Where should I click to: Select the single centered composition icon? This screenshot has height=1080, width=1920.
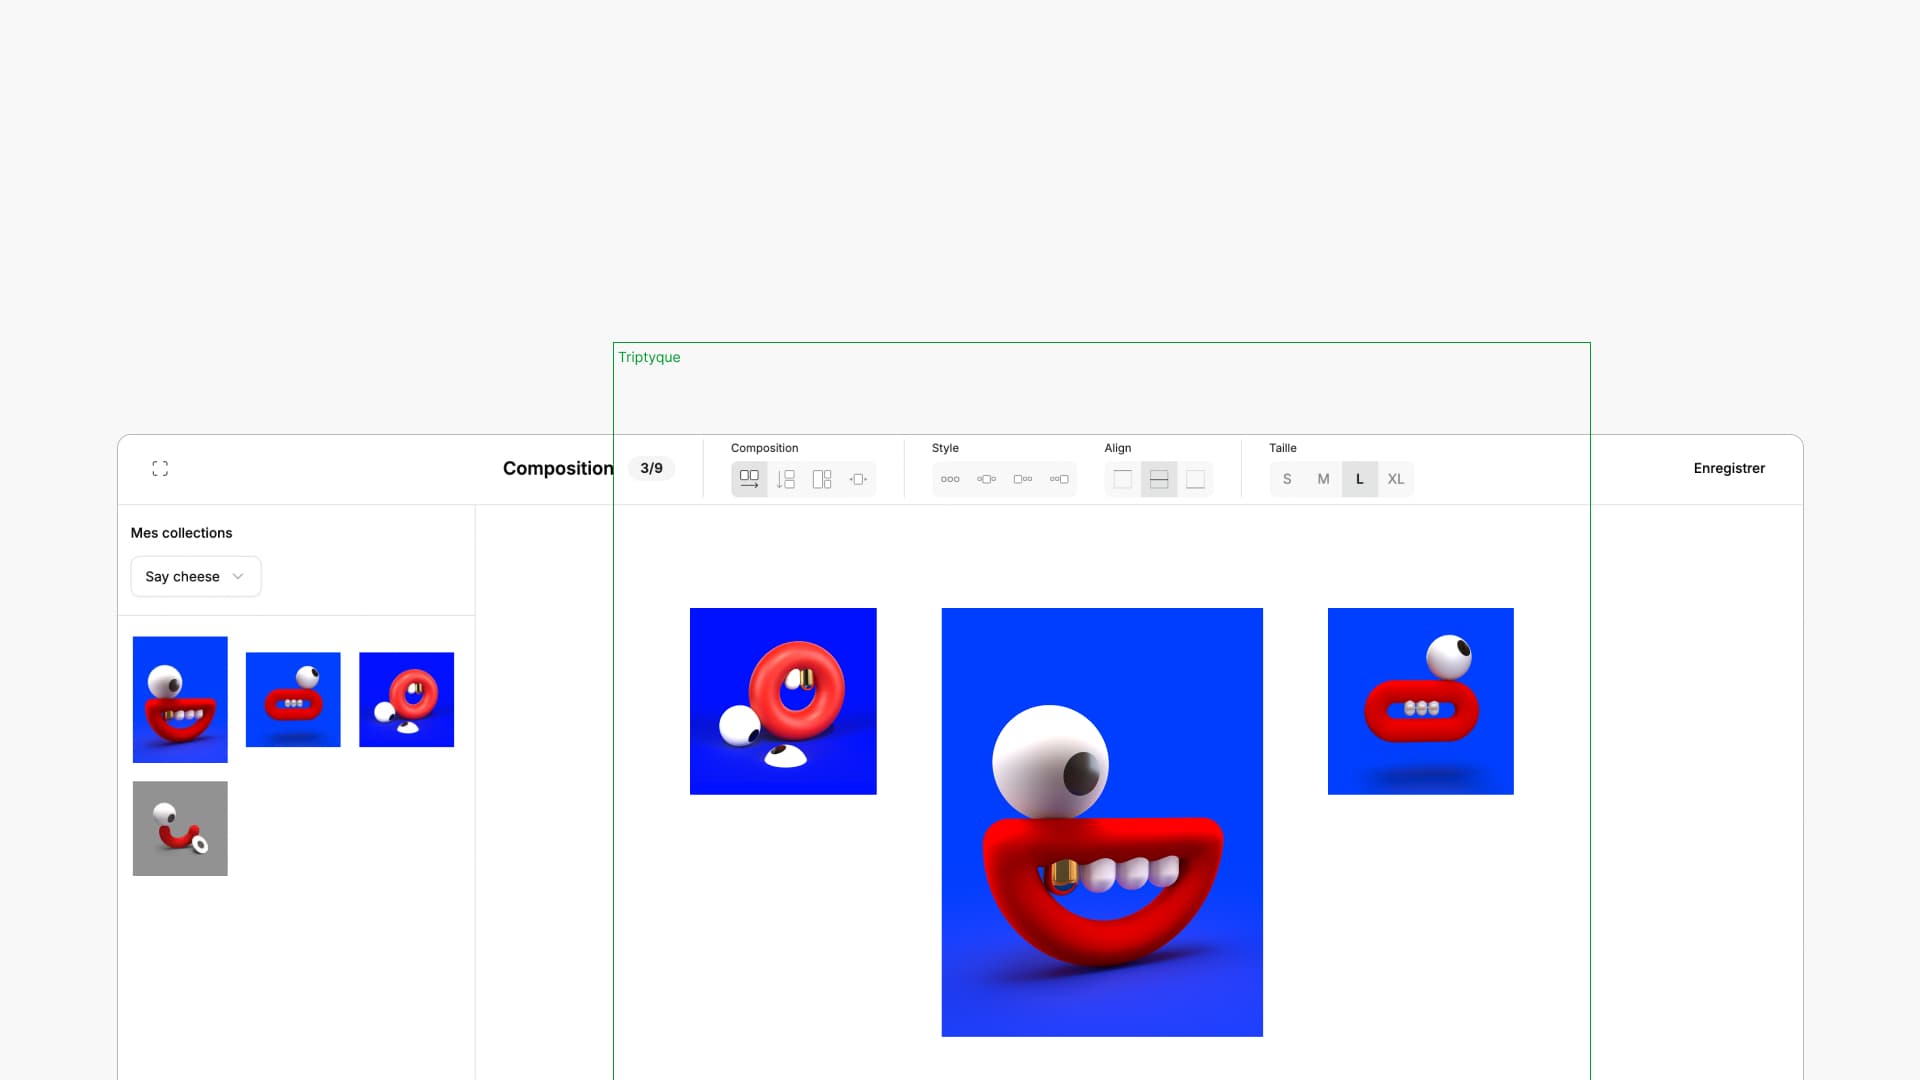[858, 479]
